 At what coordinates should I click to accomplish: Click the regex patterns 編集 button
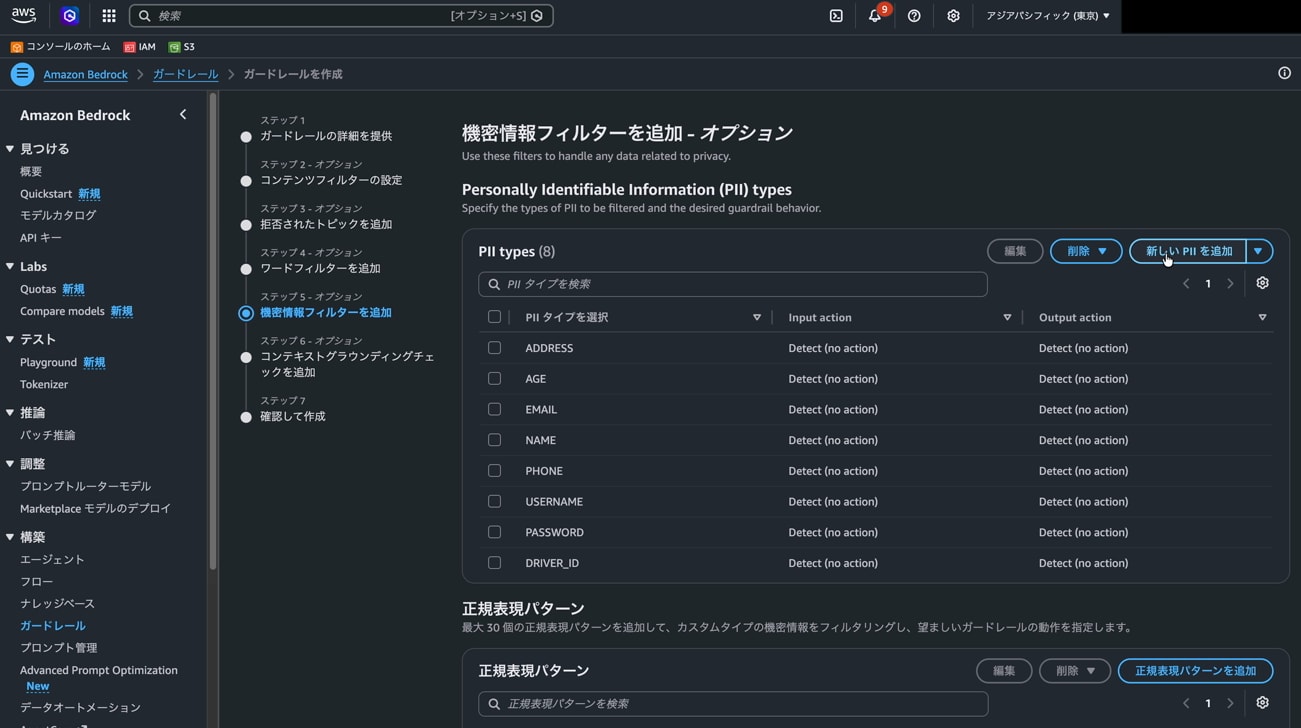point(1004,671)
